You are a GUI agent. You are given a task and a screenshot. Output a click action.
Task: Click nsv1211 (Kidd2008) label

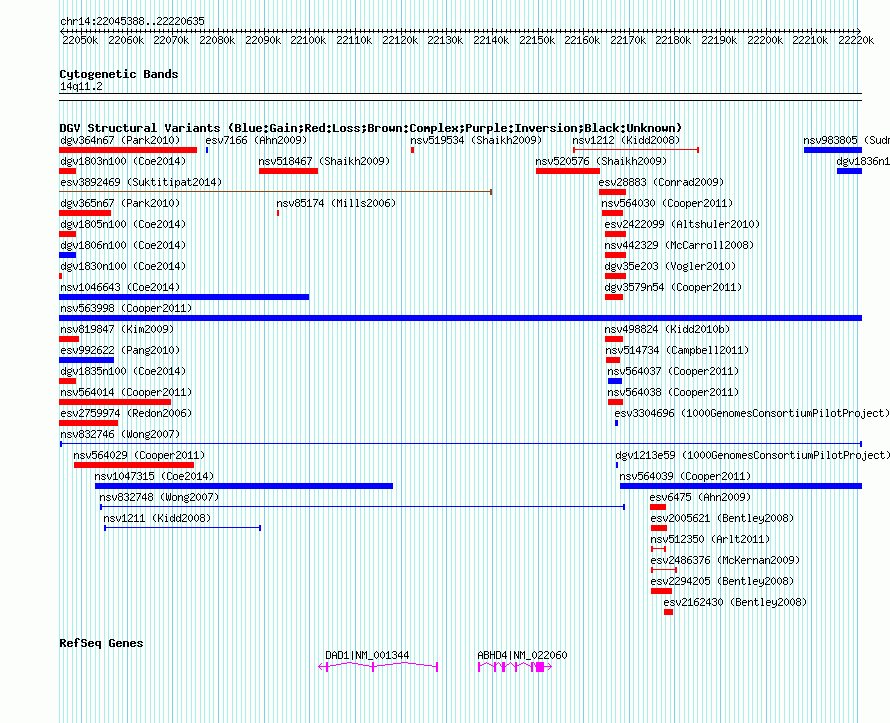[157, 518]
